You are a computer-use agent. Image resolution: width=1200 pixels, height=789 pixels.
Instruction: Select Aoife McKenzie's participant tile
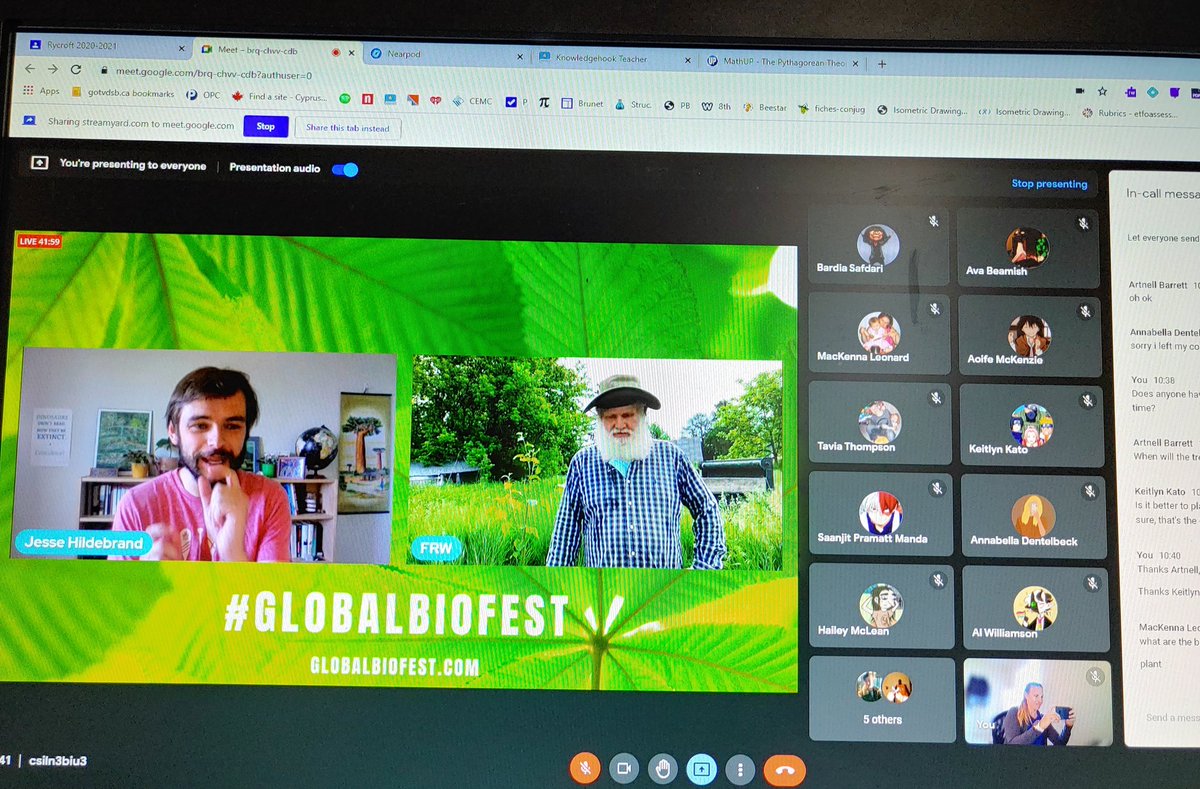[1029, 337]
